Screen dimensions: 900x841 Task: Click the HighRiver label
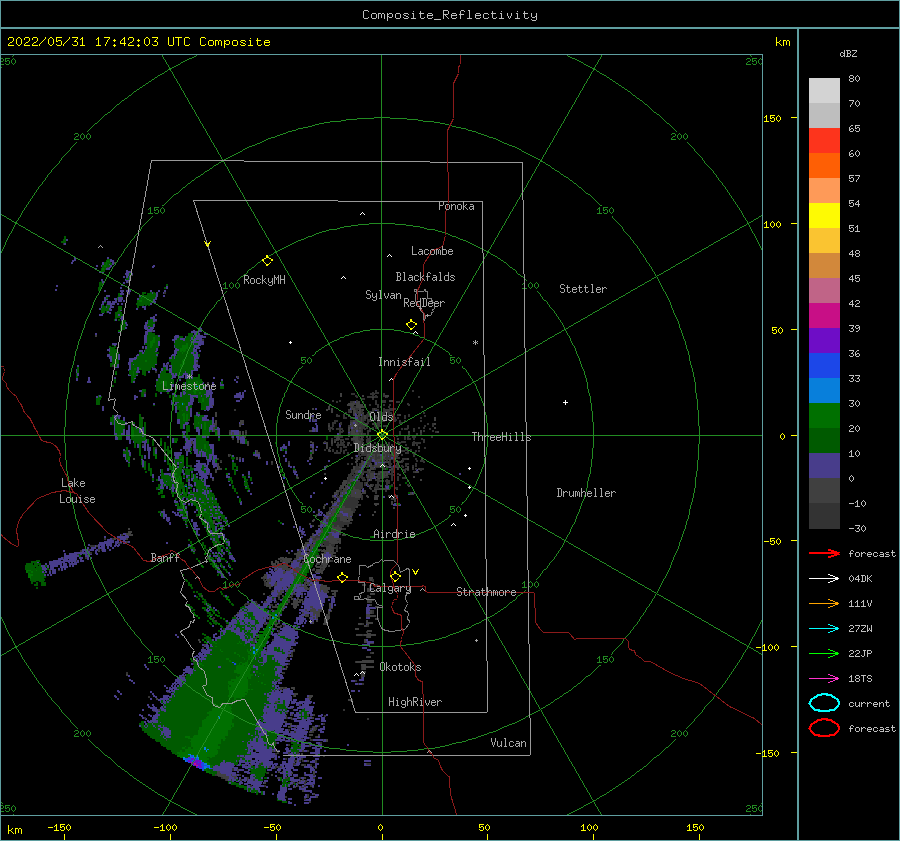pyautogui.click(x=415, y=703)
